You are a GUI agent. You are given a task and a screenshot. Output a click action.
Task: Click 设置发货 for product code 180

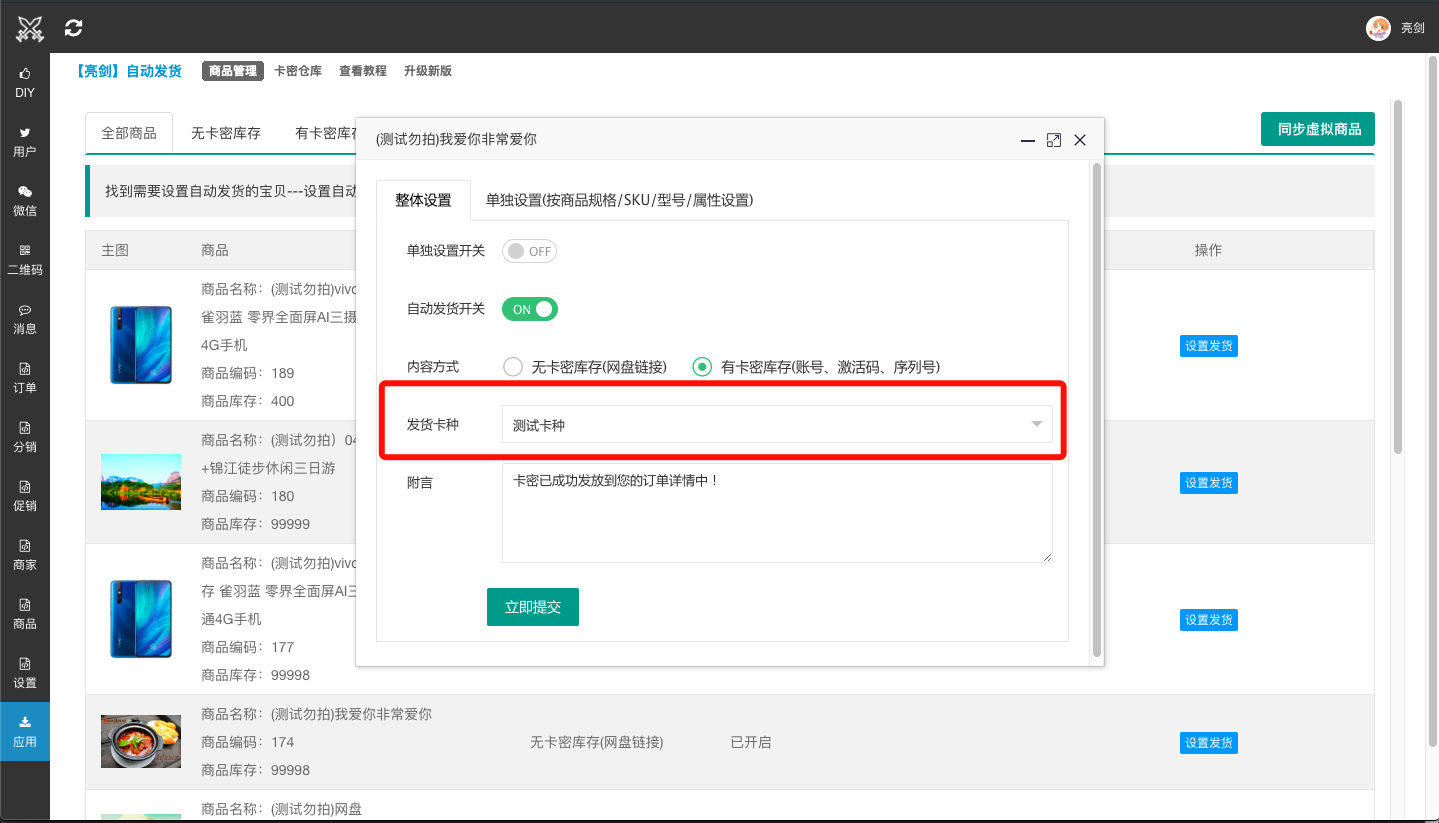tap(1209, 483)
